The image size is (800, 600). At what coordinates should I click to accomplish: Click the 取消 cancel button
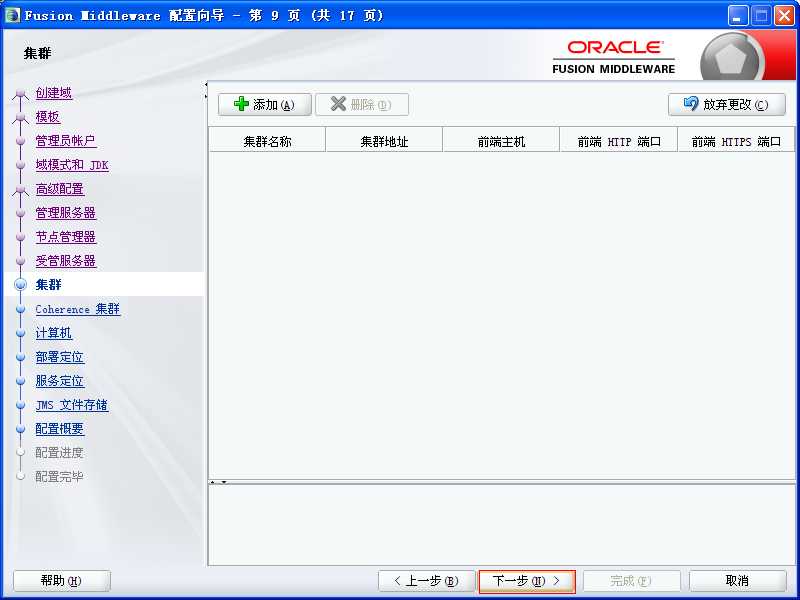[737, 581]
